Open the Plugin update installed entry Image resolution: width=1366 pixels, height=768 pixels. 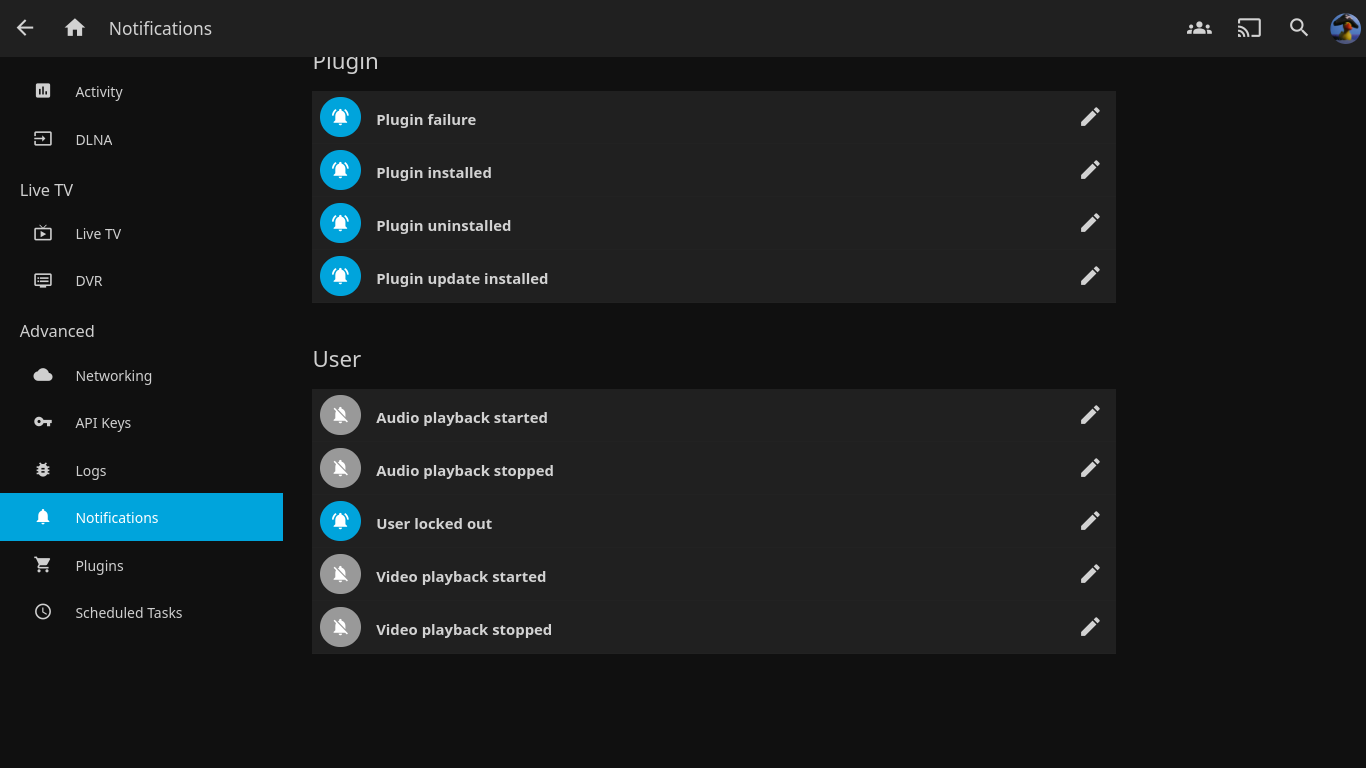[x=462, y=279]
